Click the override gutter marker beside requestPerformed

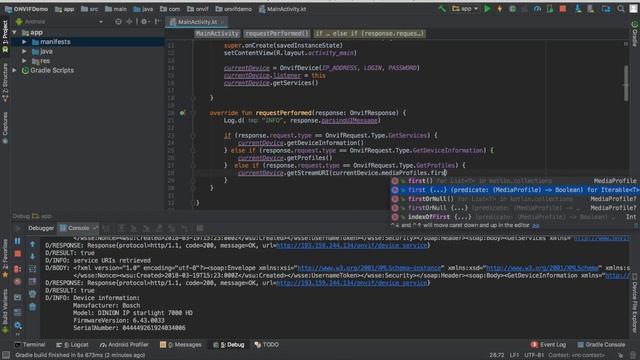[x=182, y=113]
